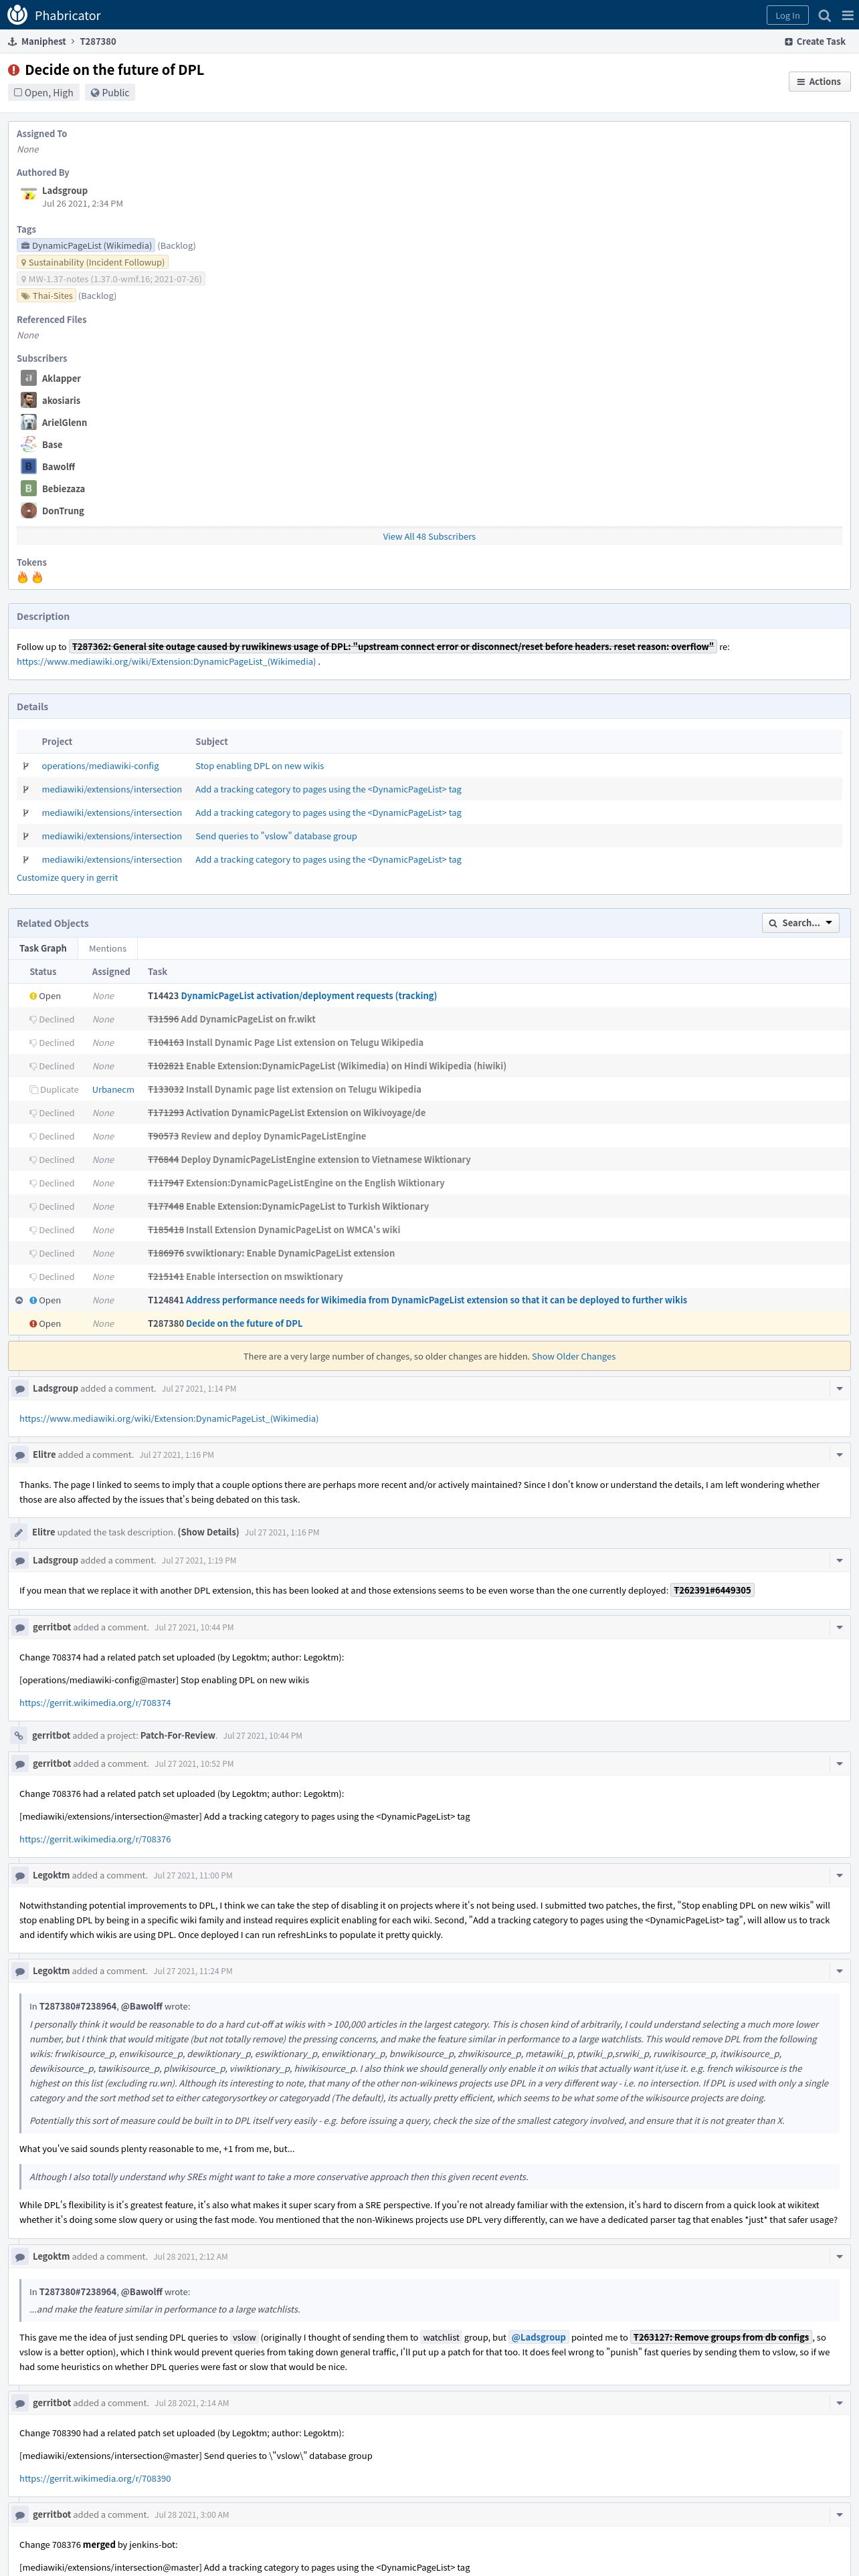Click Show Older Changes

coord(574,1357)
